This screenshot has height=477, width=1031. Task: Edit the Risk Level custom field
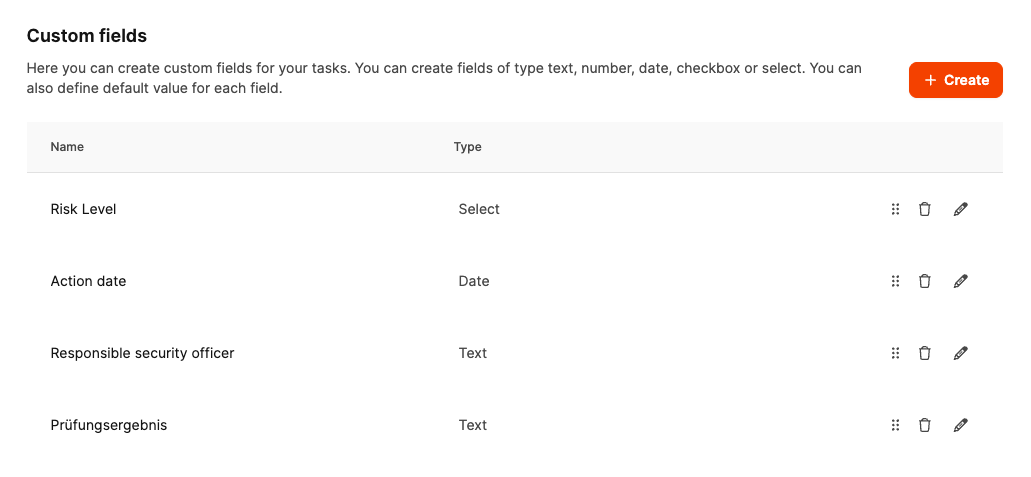[x=961, y=209]
